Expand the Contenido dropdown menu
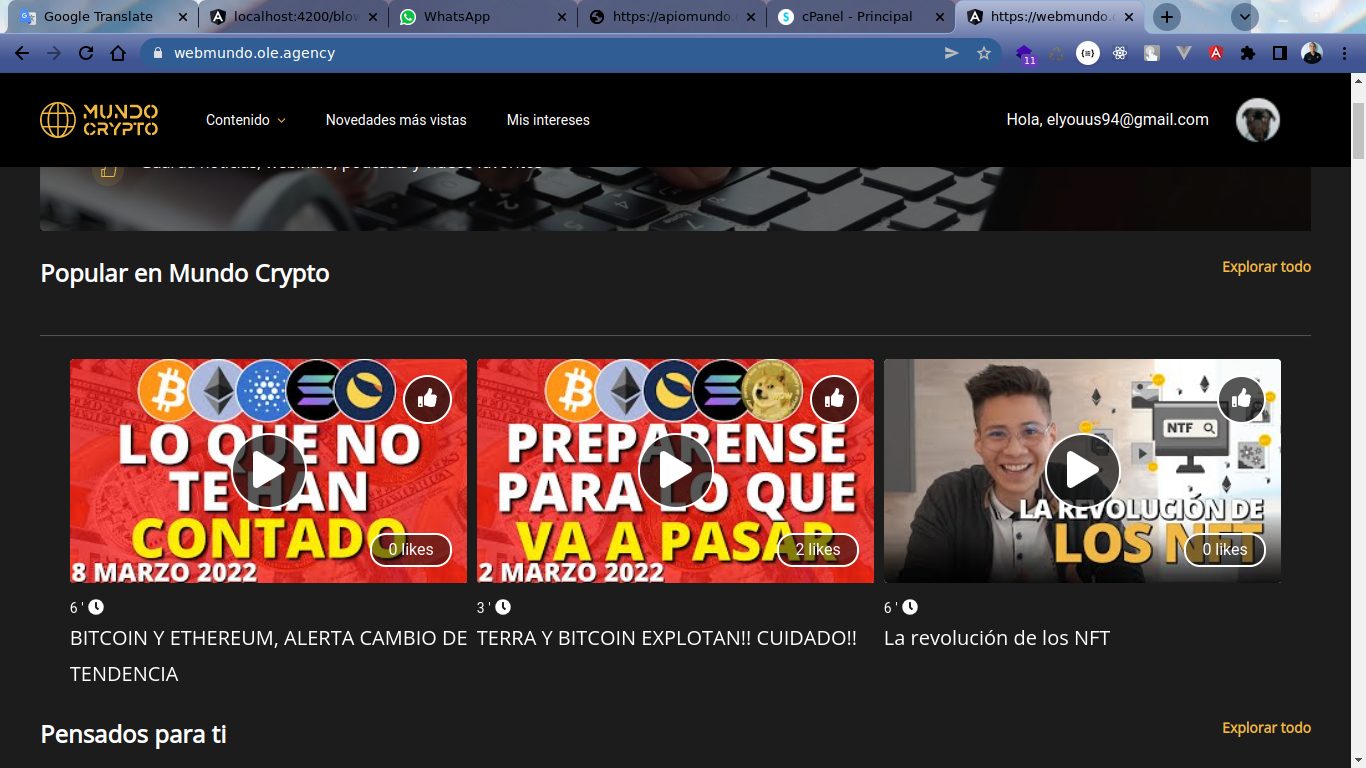1366x768 pixels. (246, 119)
